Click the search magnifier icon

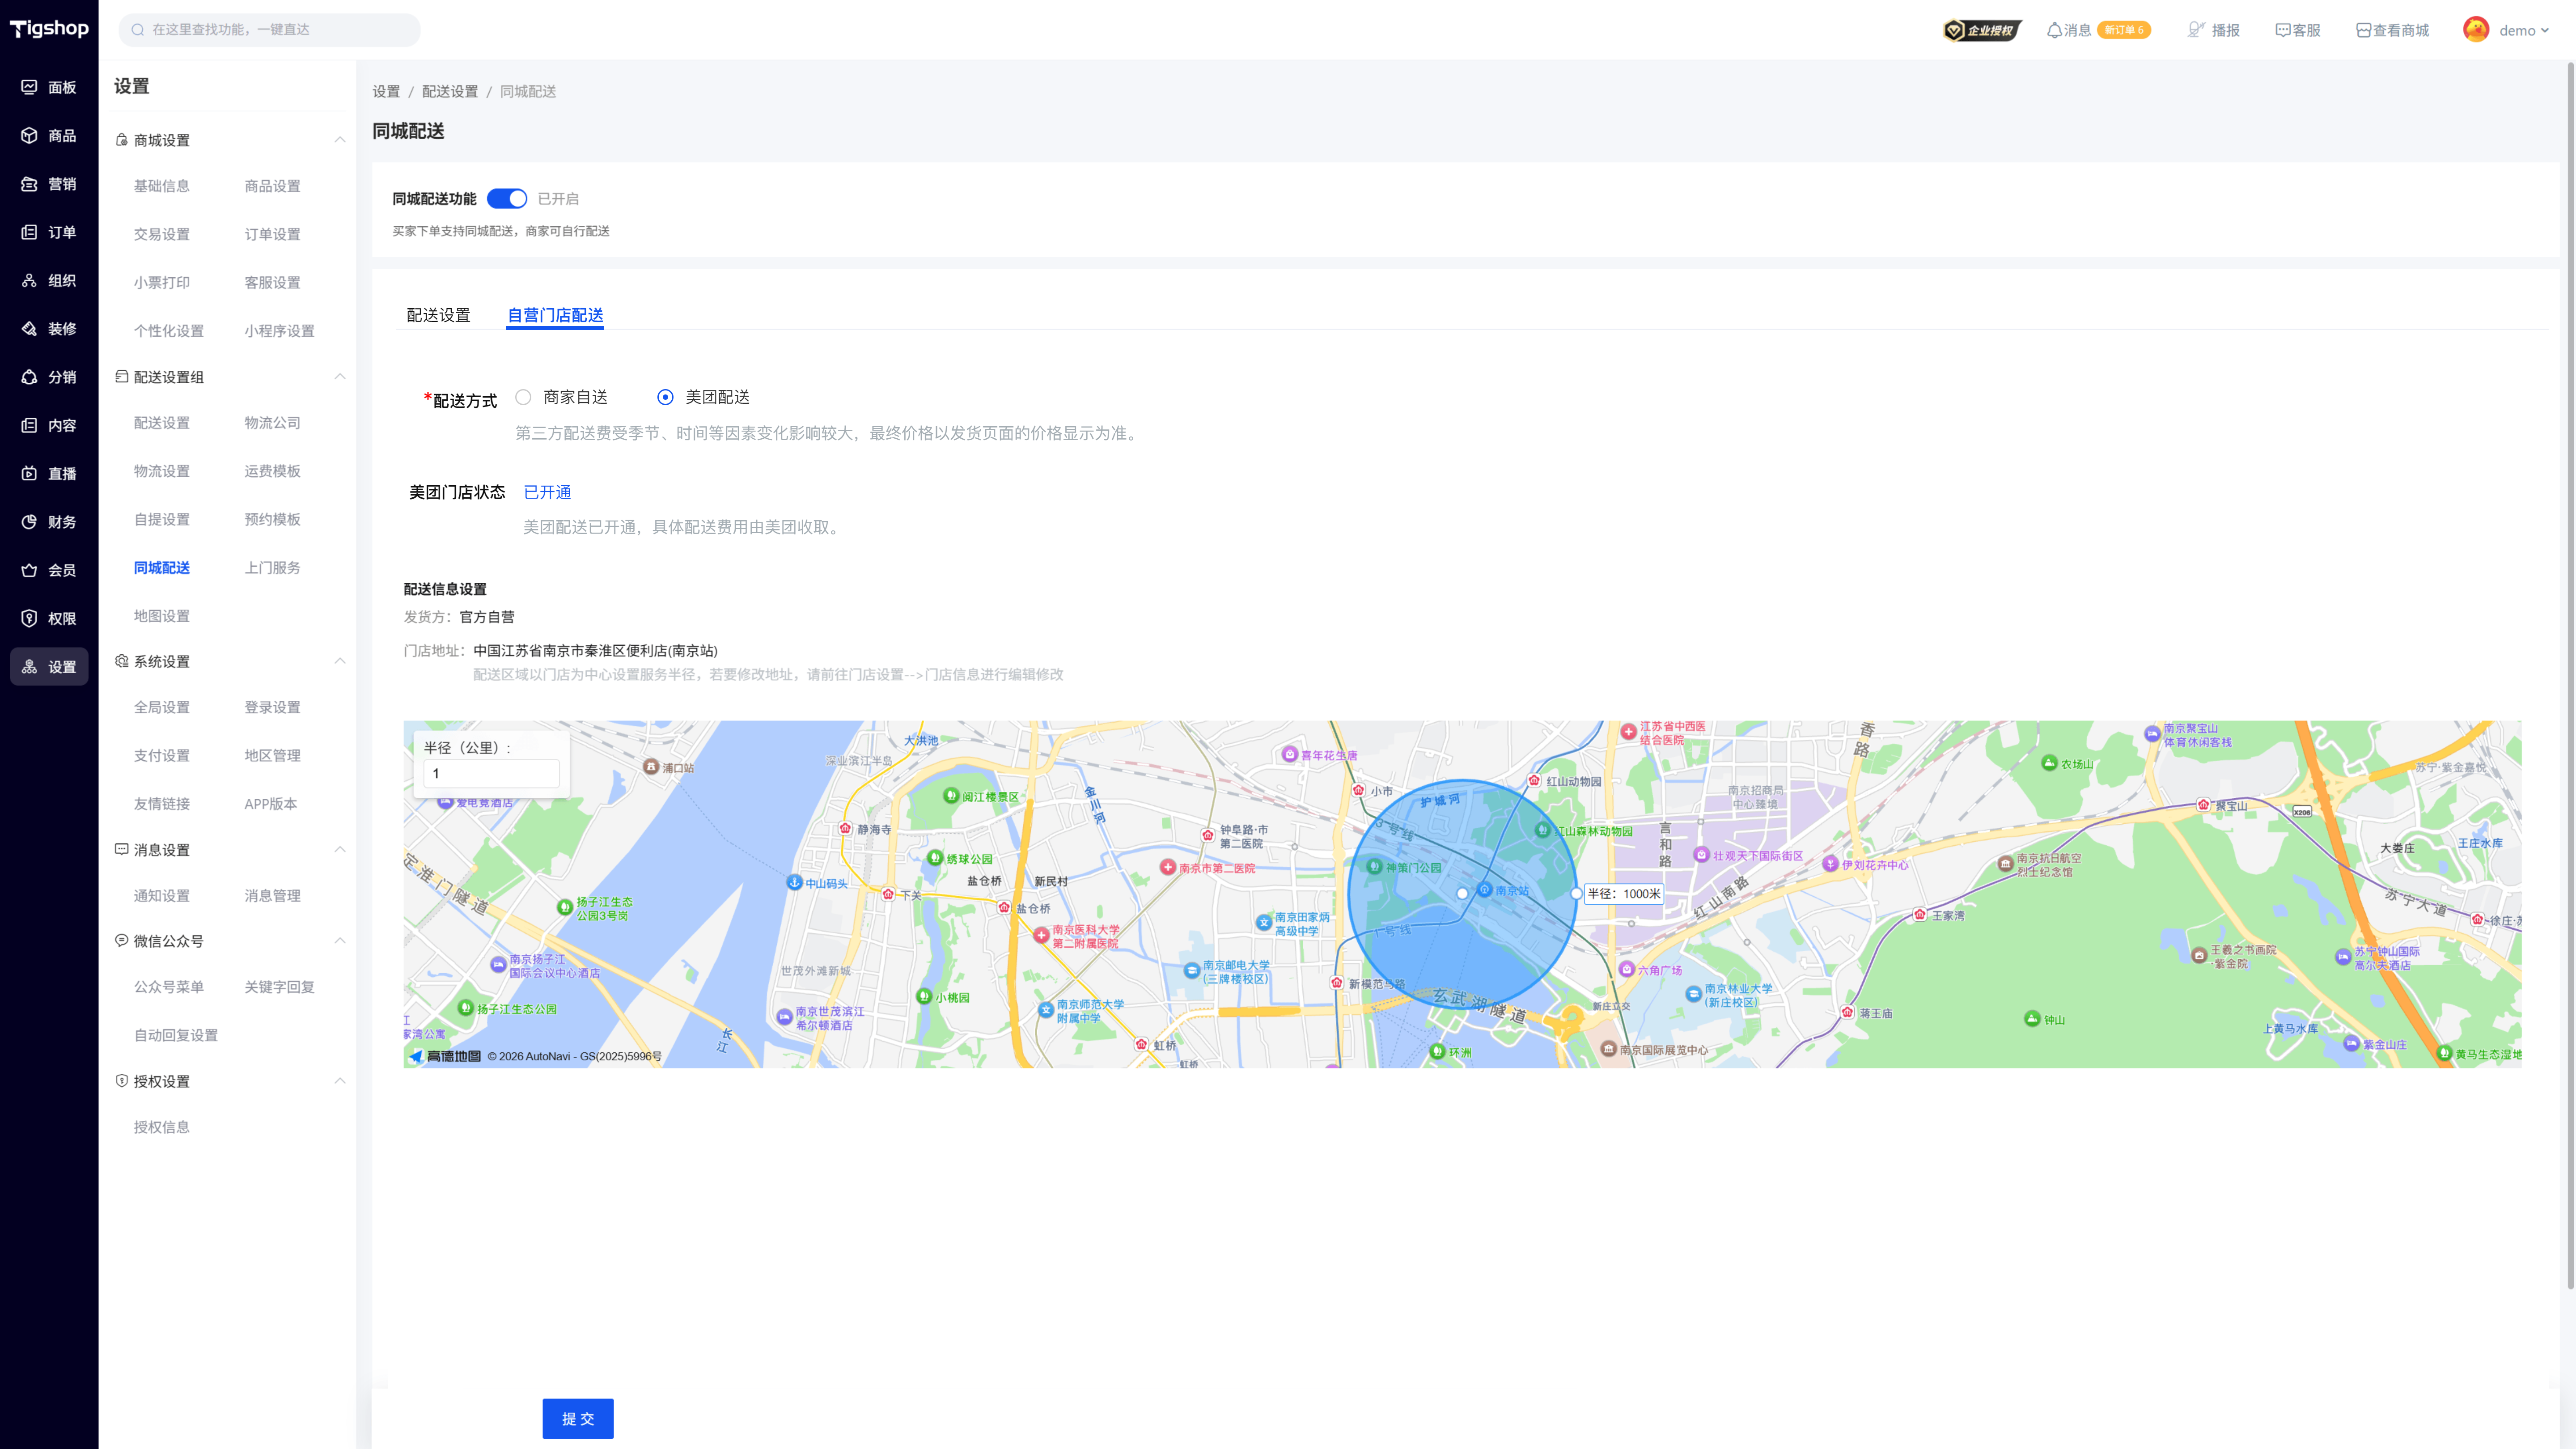pyautogui.click(x=138, y=30)
